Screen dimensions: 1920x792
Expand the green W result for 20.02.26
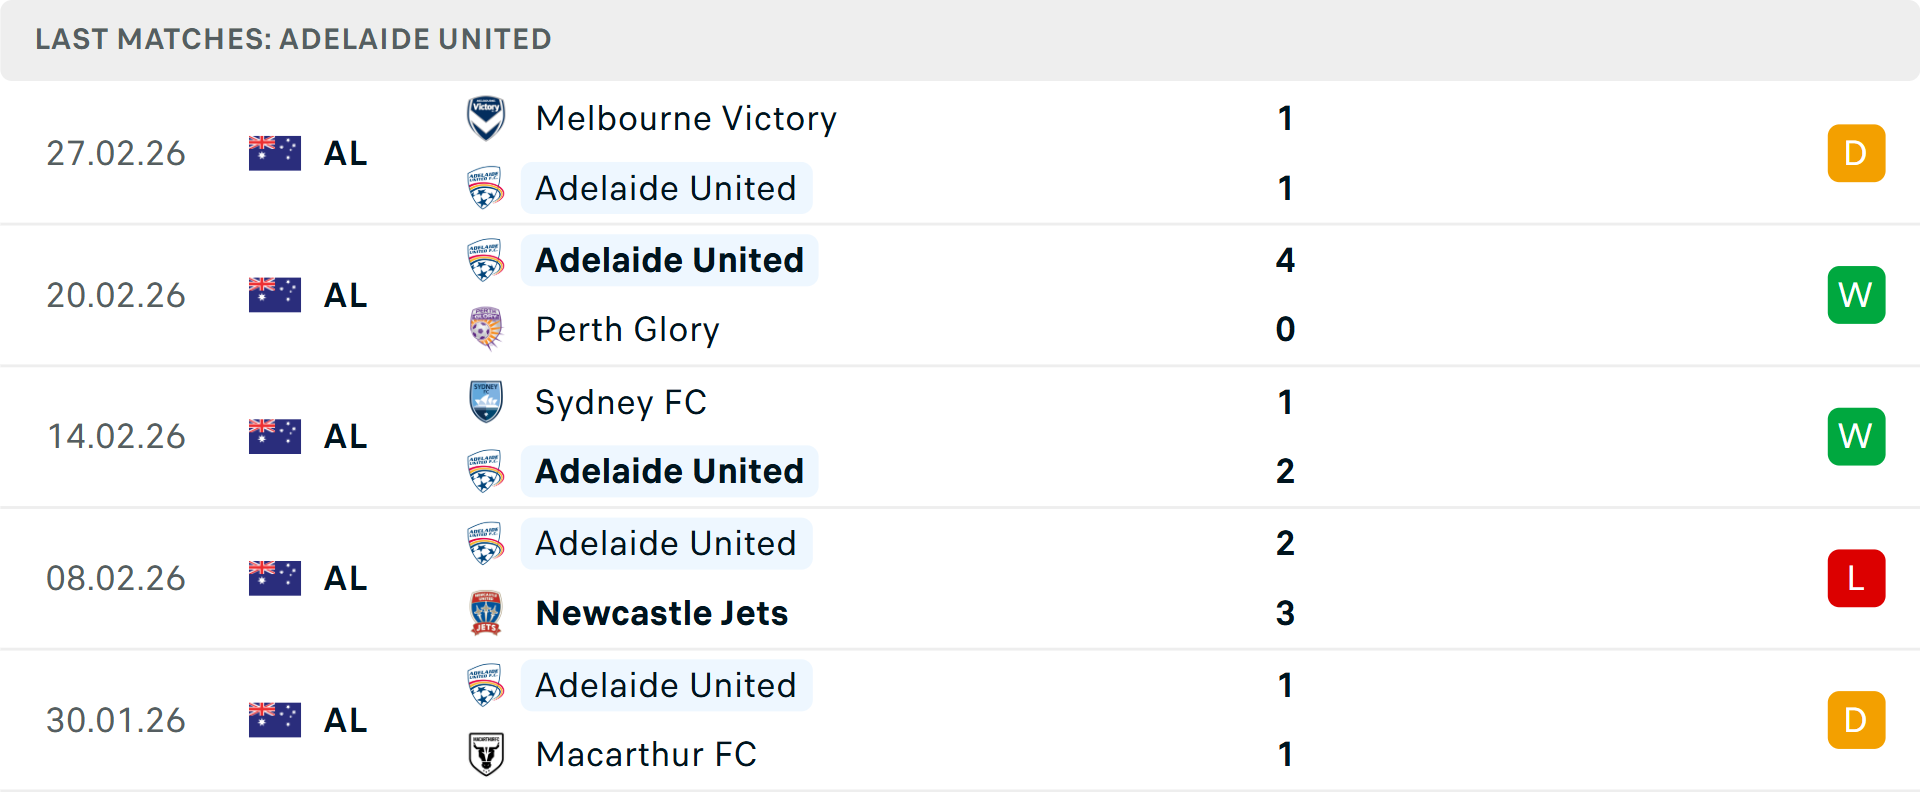pos(1856,295)
